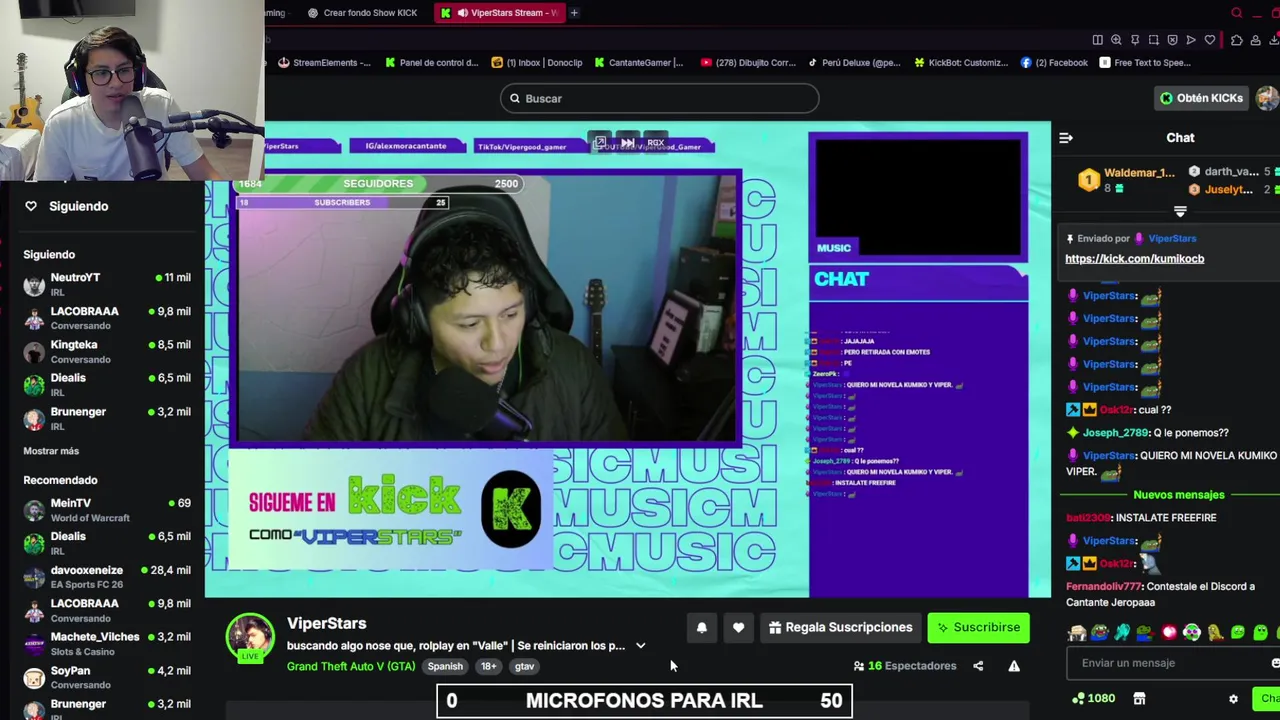Open the pinned kick.com/kumikocb link
Image resolution: width=1280 pixels, height=720 pixels.
(1134, 259)
